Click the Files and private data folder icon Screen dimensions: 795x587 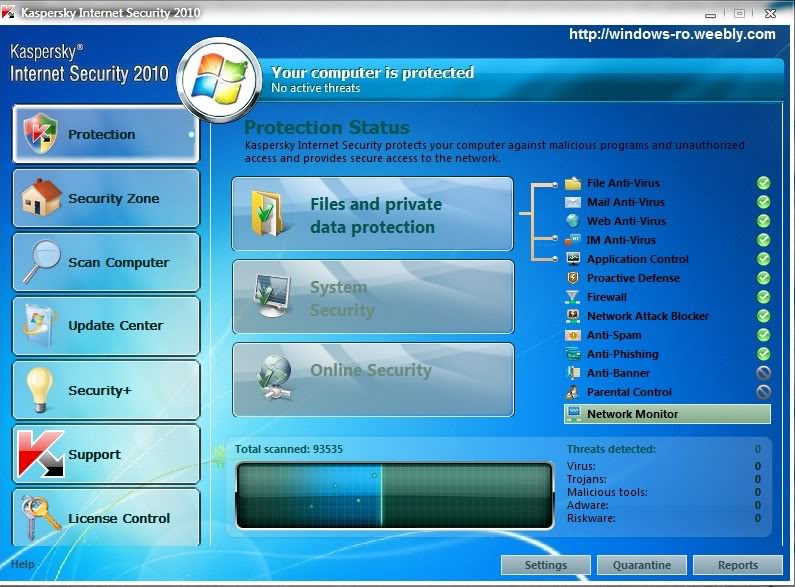pyautogui.click(x=267, y=213)
